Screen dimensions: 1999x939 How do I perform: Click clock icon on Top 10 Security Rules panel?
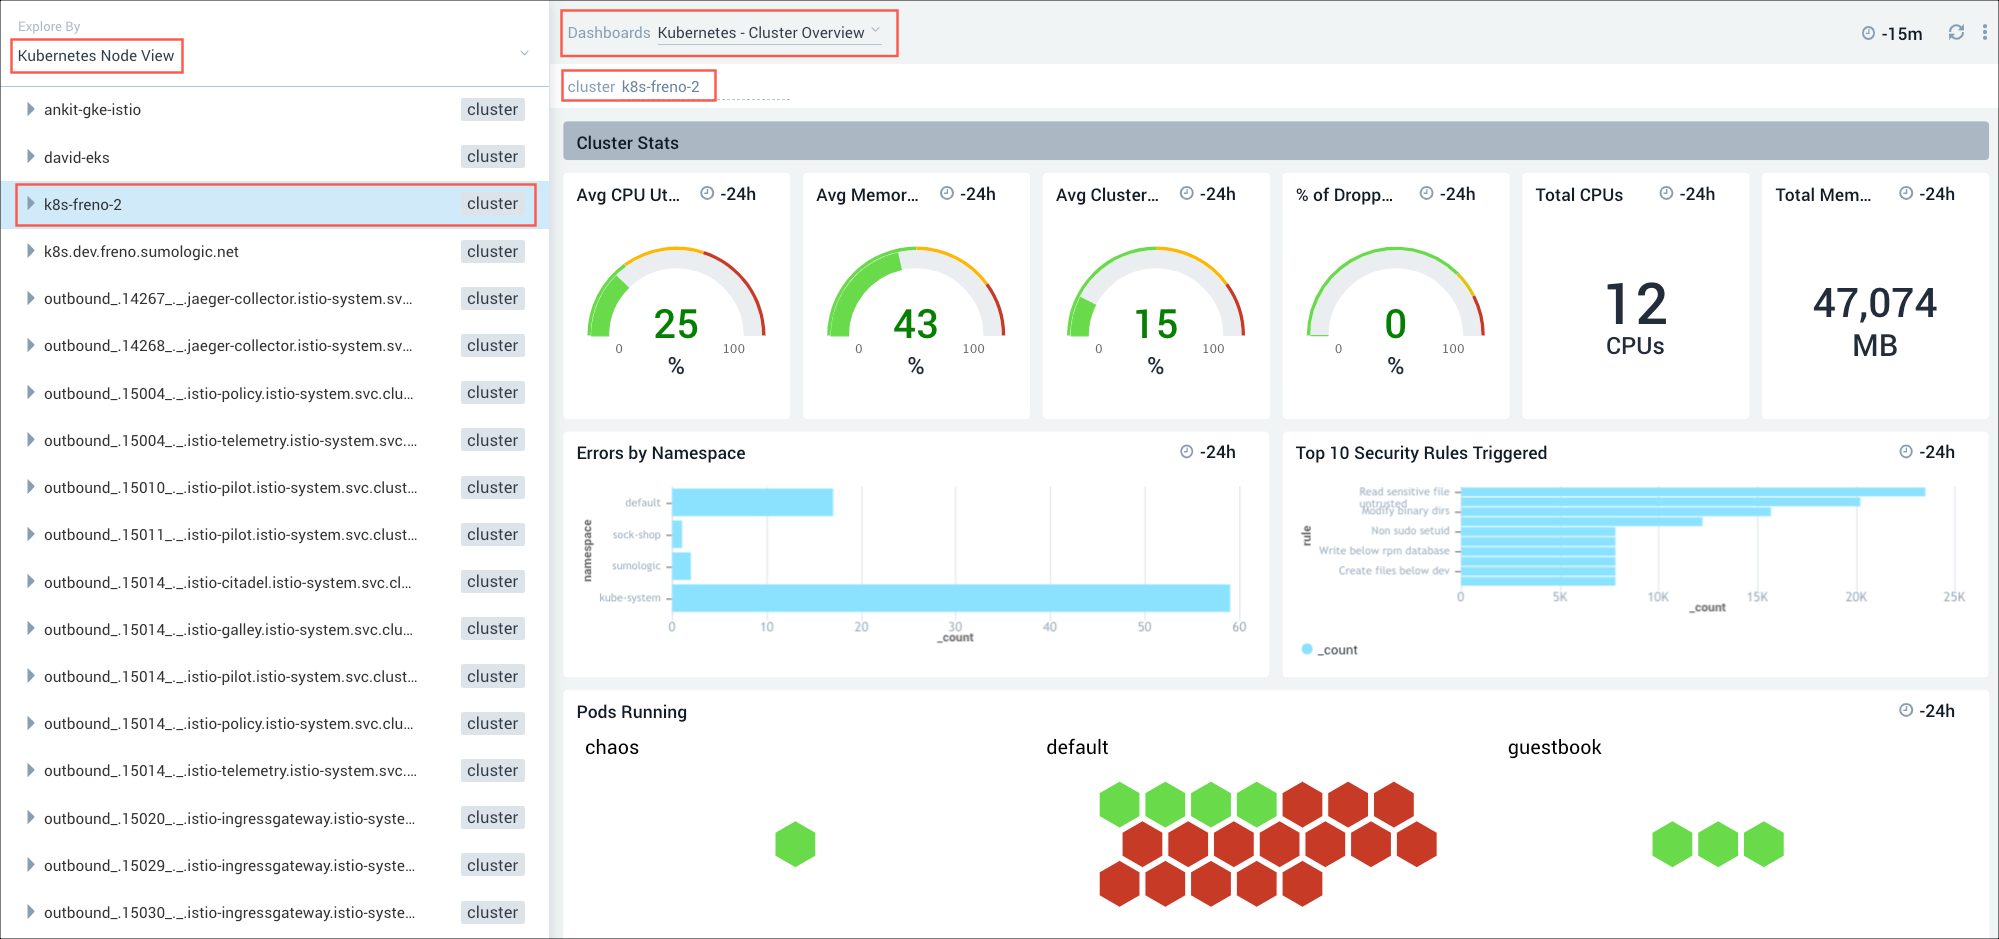tap(1906, 451)
